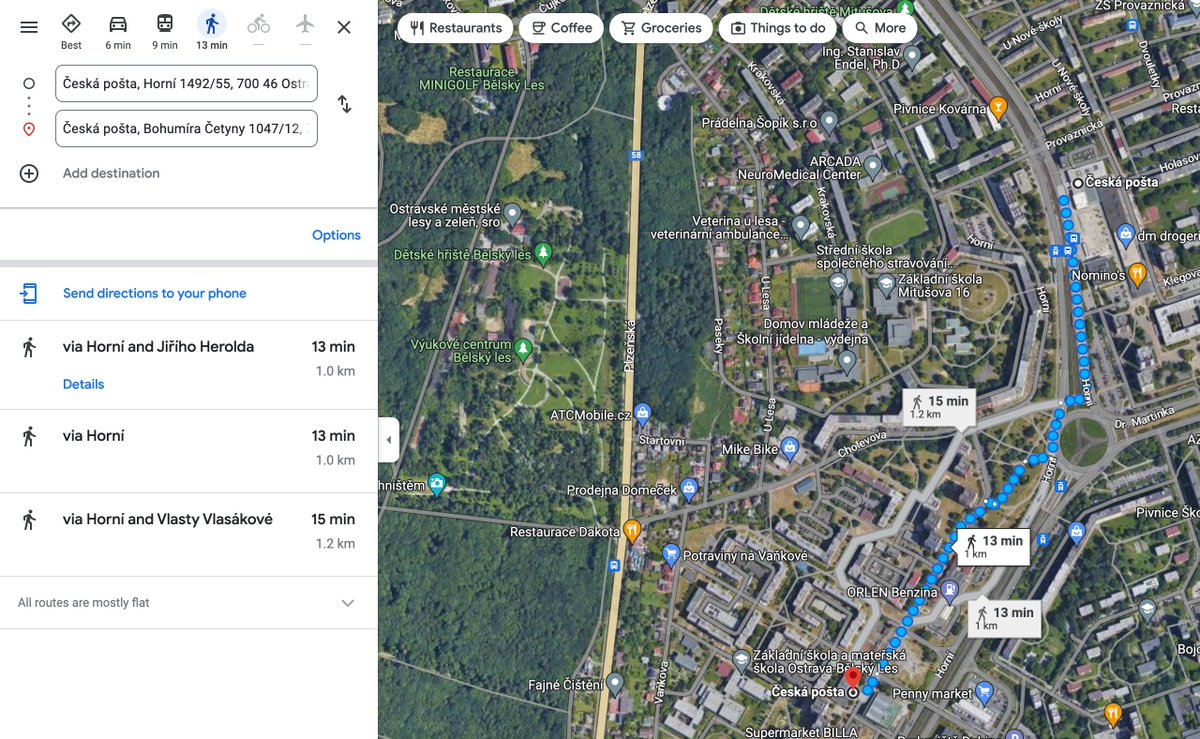
Task: Click the Veterina u lesa pin
Action: [800, 227]
